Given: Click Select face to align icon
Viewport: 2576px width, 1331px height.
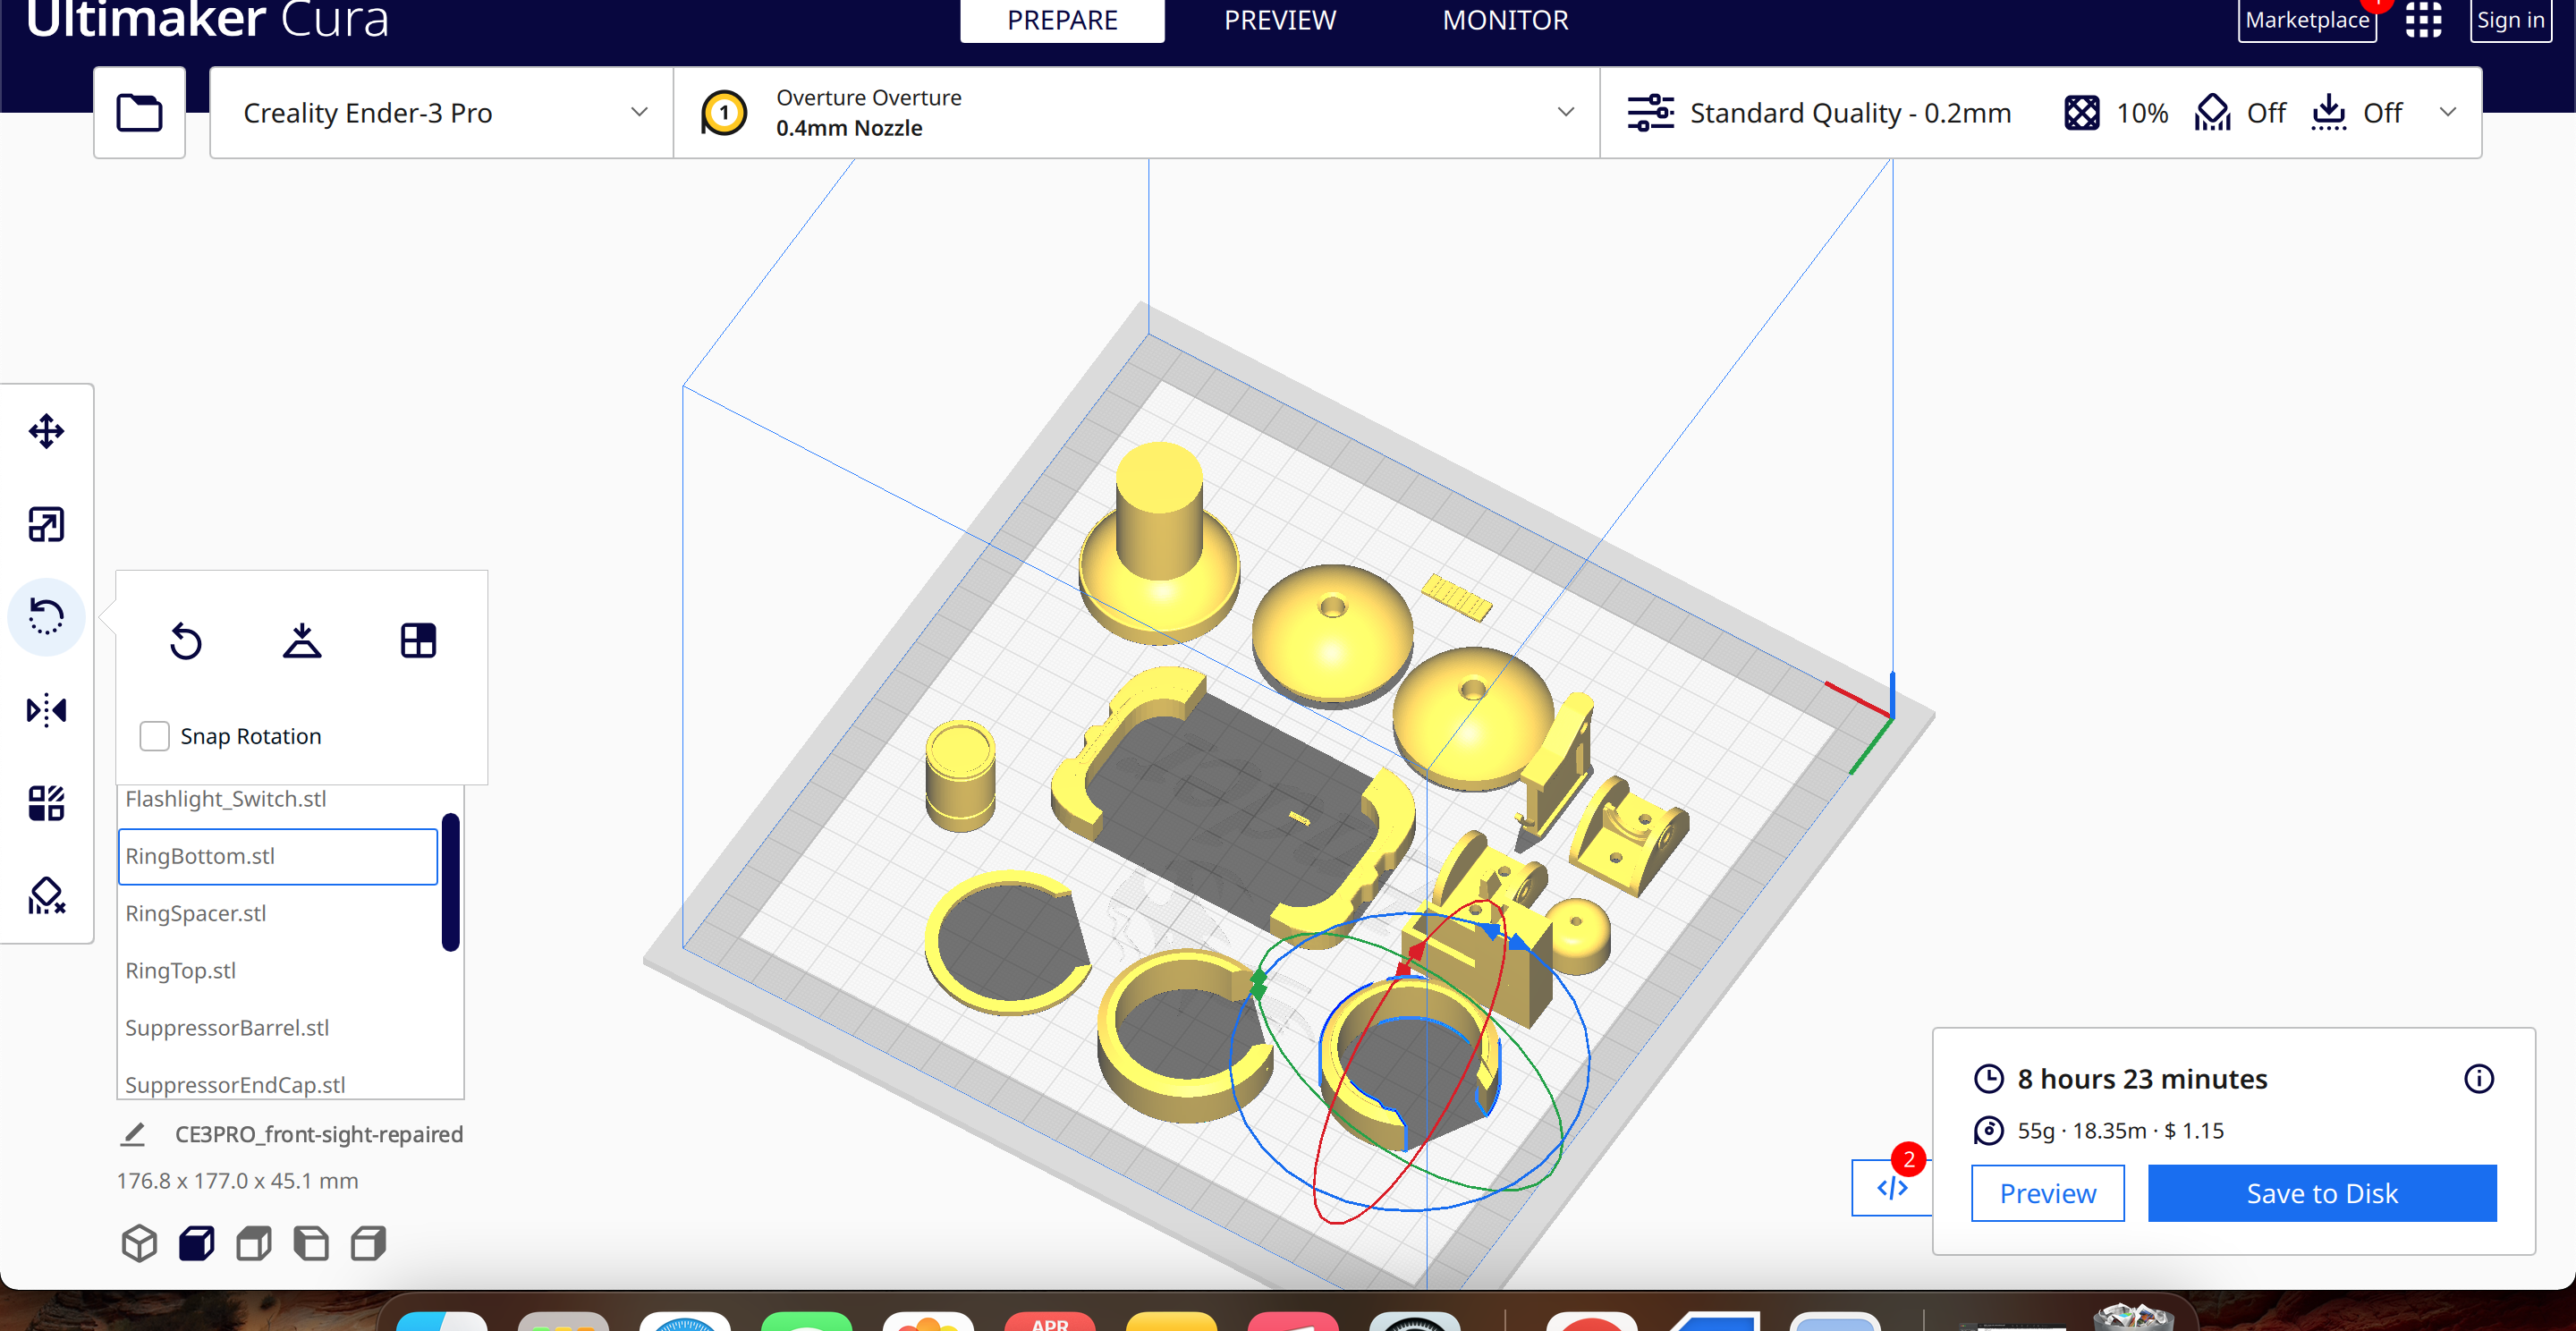Looking at the screenshot, I should pos(418,640).
